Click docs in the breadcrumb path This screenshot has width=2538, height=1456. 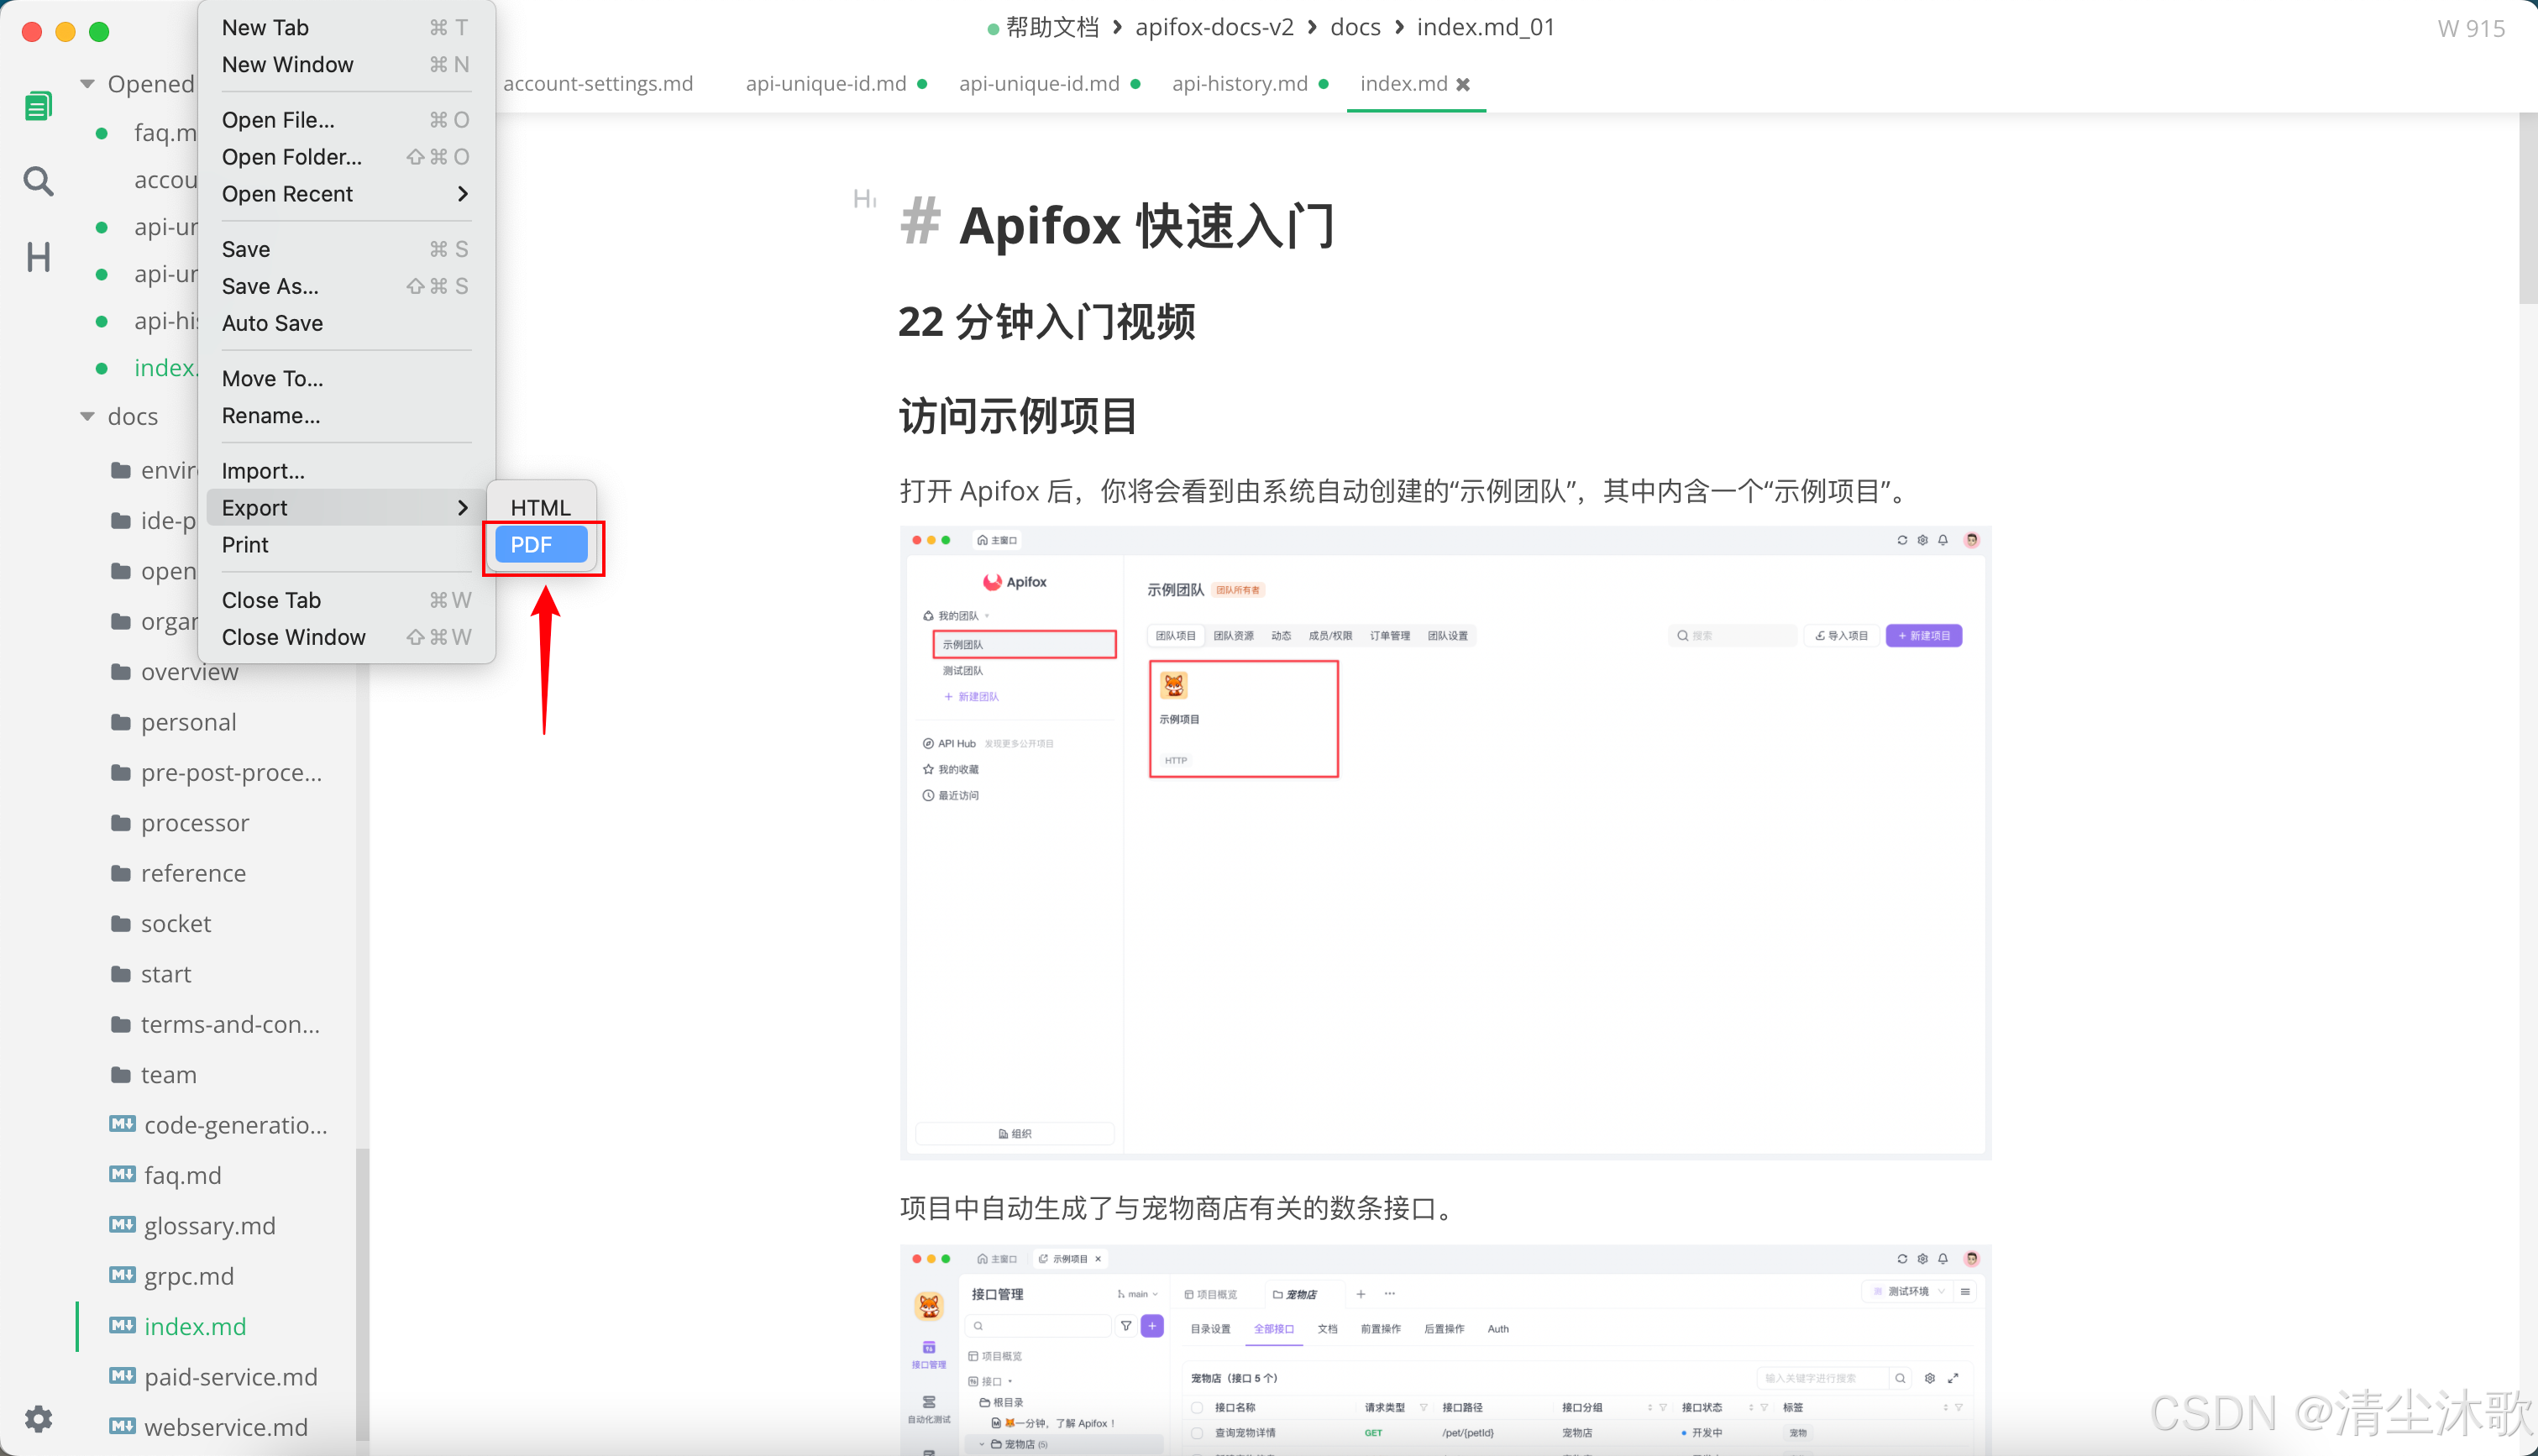coord(1355,27)
